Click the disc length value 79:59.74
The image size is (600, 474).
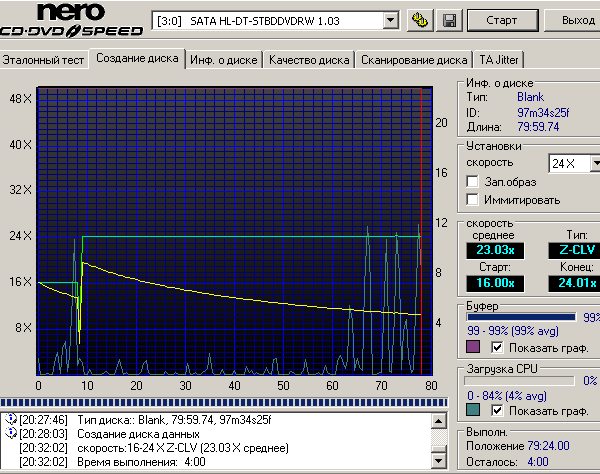(538, 127)
